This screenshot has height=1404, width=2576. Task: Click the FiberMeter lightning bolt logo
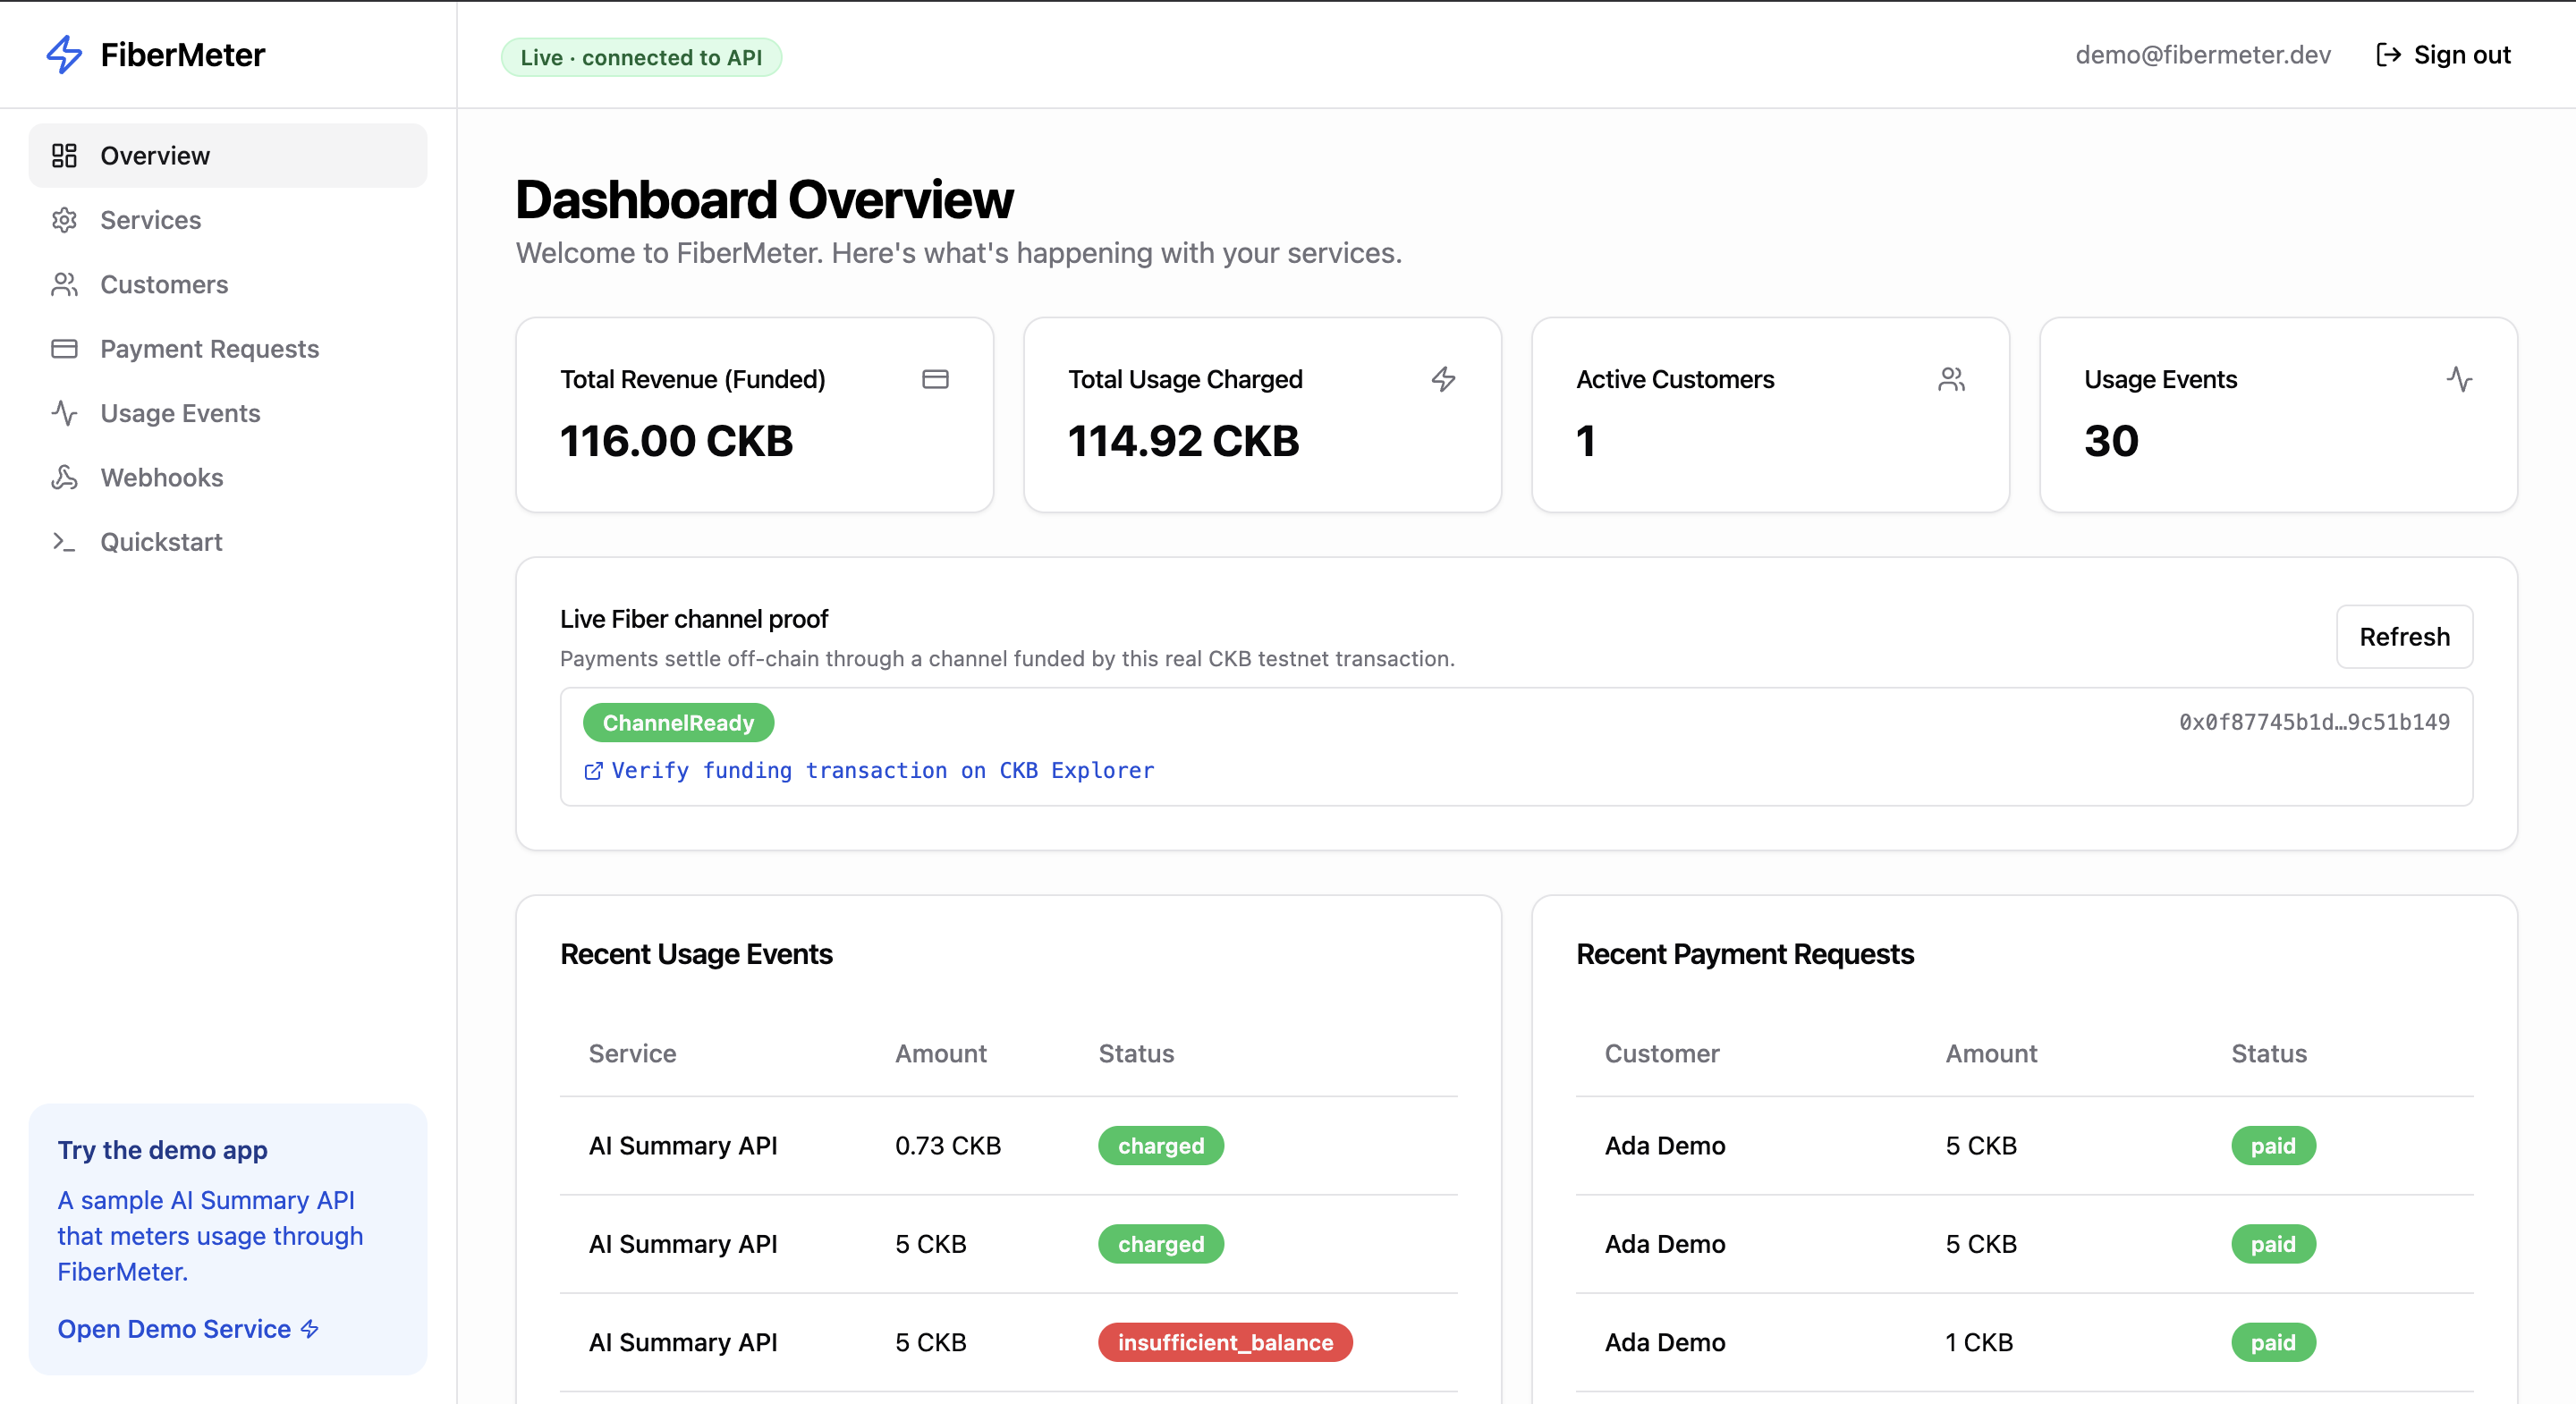(64, 55)
